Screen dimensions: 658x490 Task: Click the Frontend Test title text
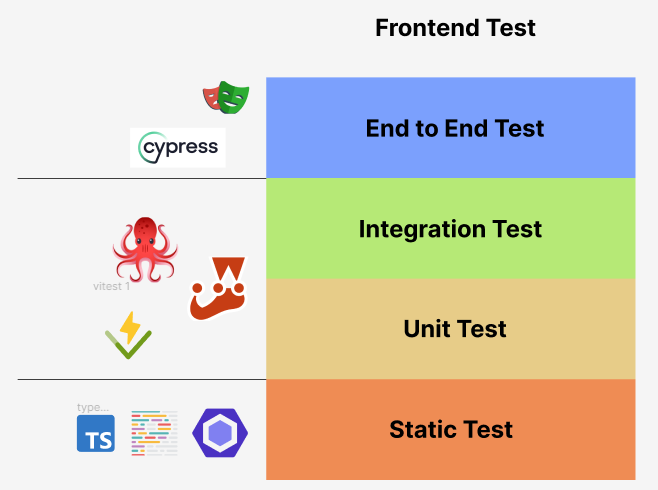pyautogui.click(x=455, y=28)
